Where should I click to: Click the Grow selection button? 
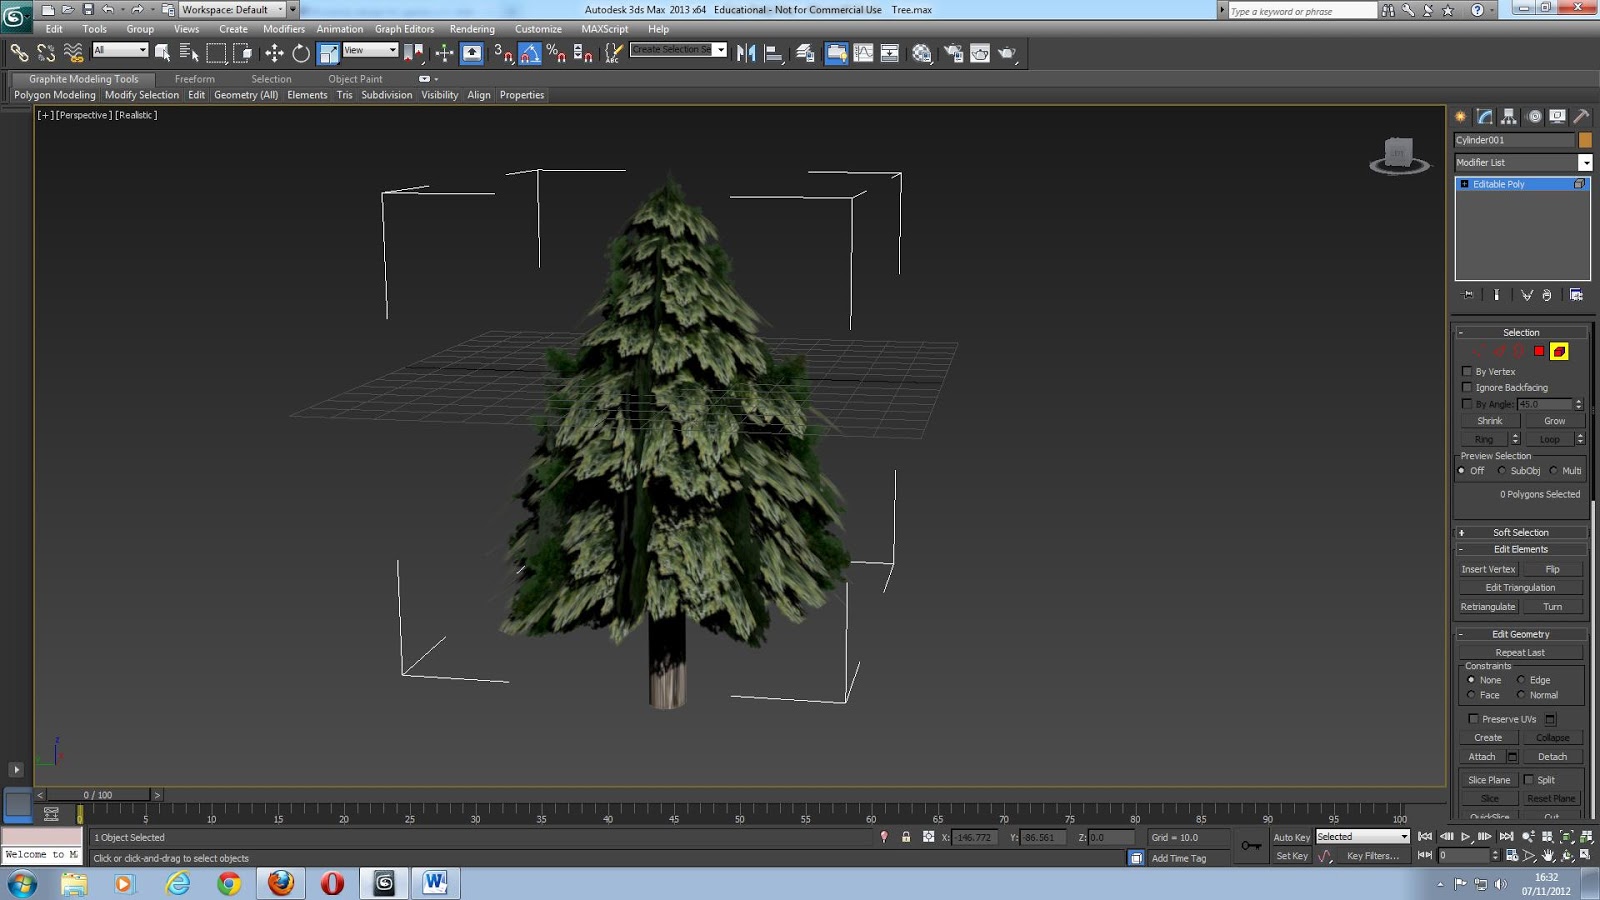coord(1554,420)
